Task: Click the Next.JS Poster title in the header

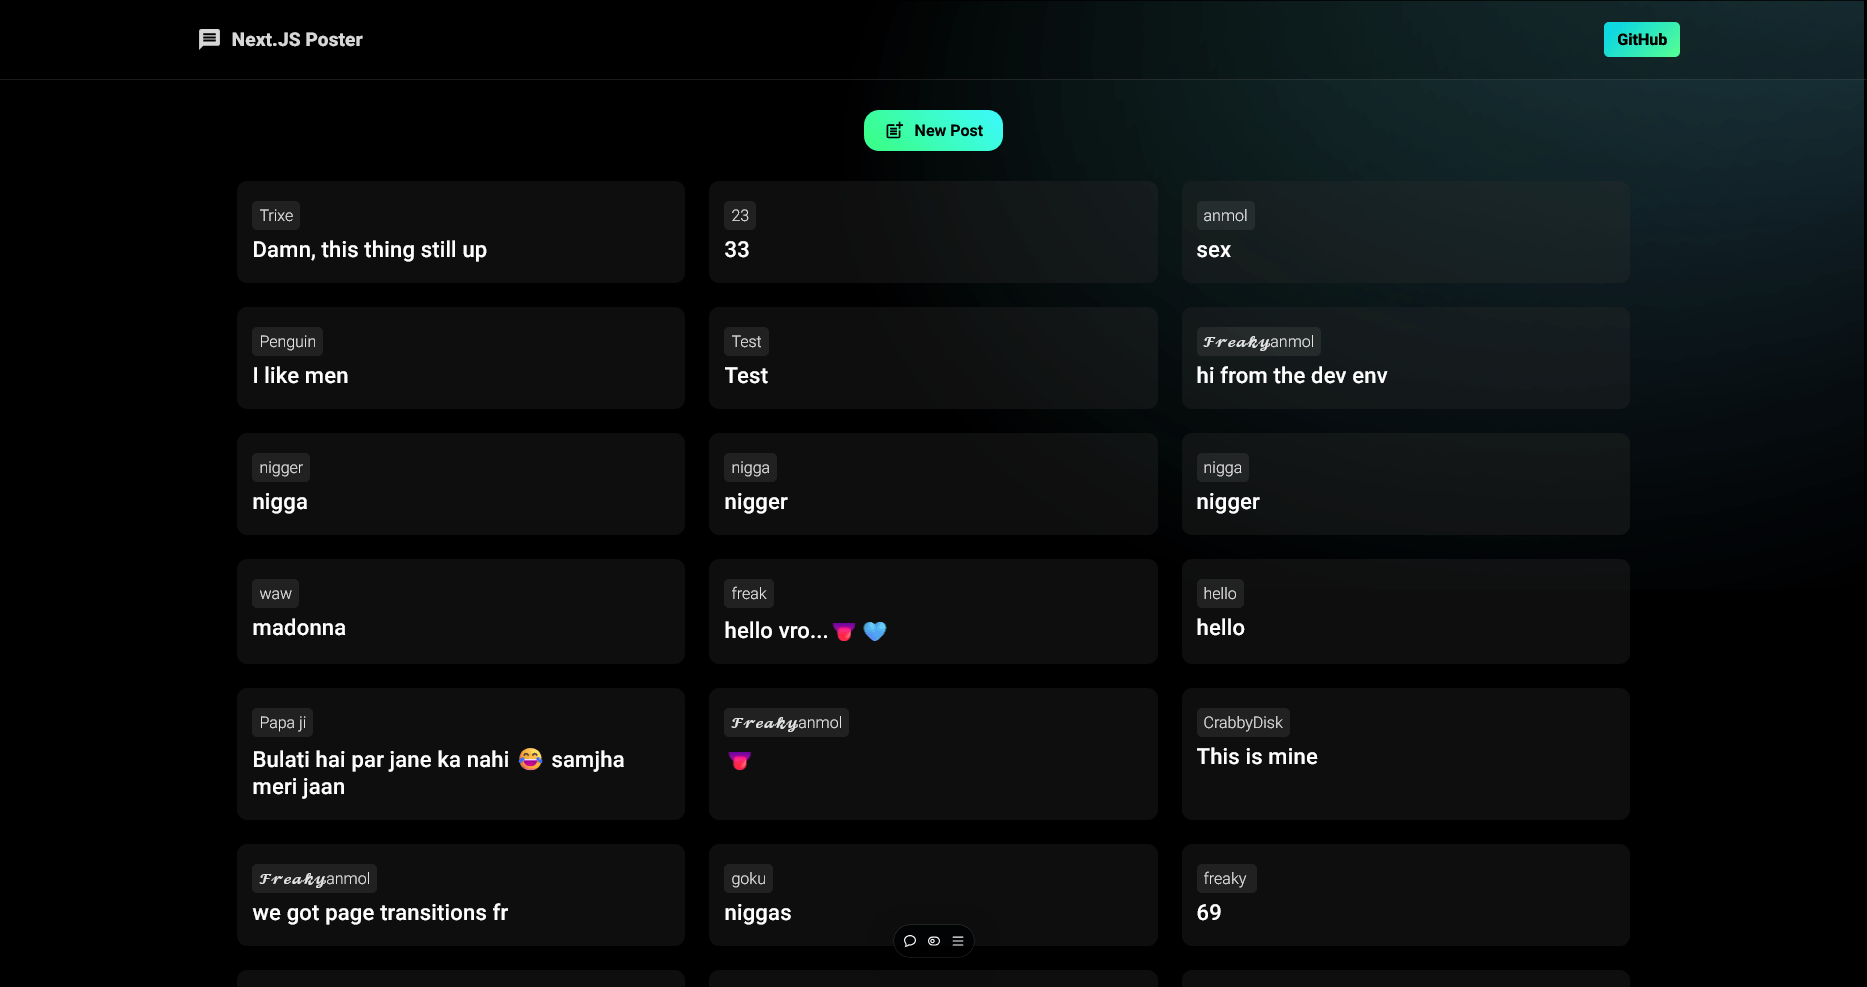Action: [x=296, y=39]
